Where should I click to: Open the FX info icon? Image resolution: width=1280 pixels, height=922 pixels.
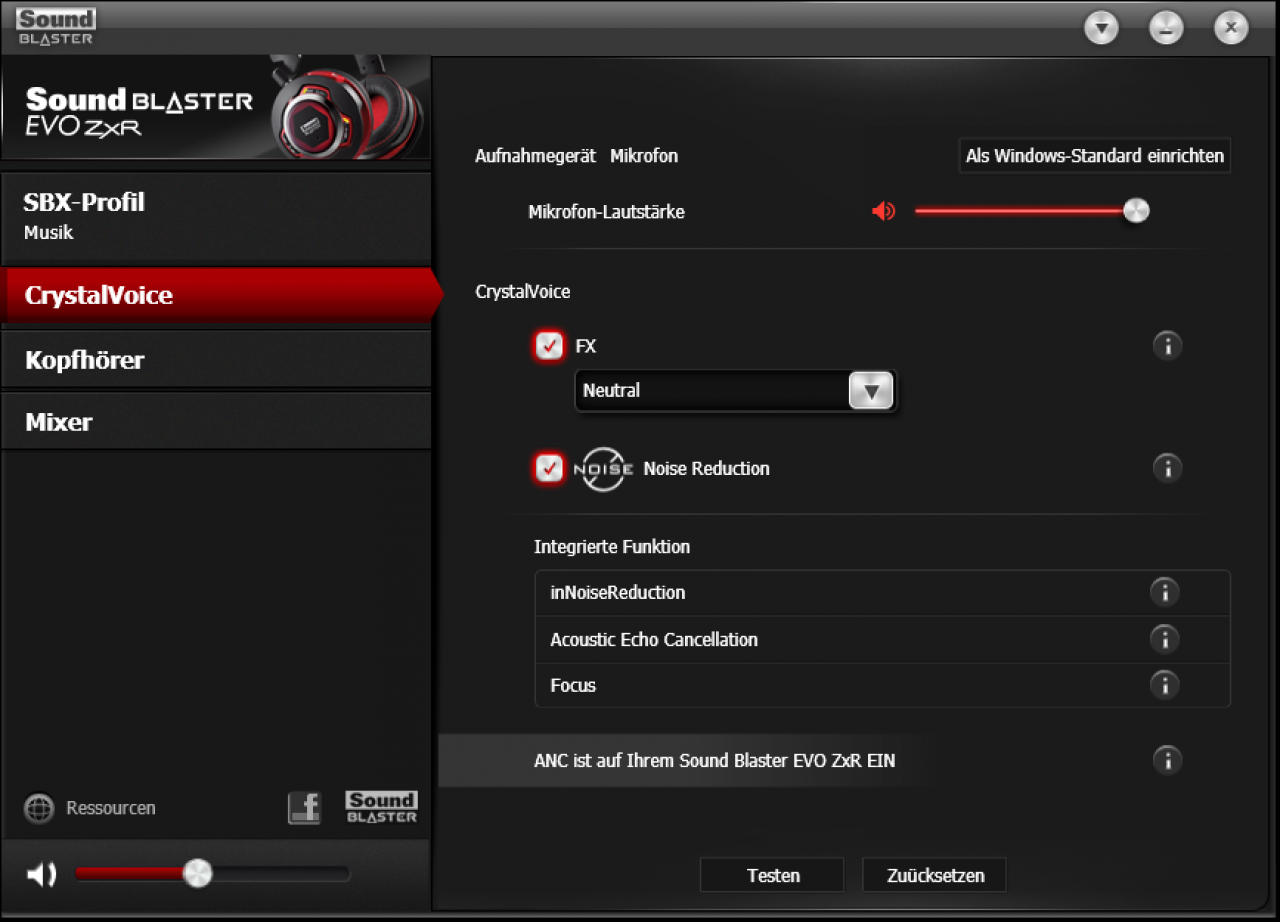click(x=1167, y=346)
